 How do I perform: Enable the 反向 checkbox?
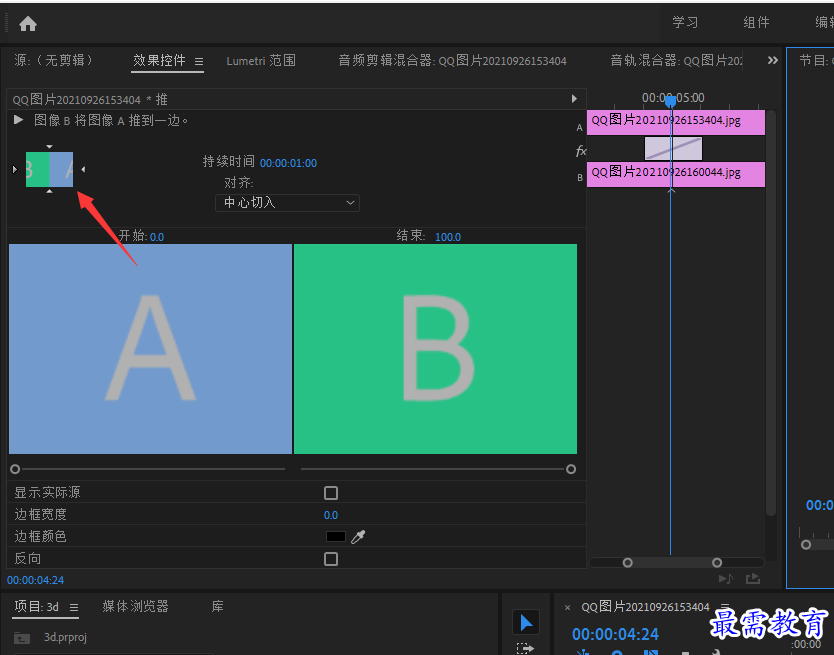pos(331,559)
